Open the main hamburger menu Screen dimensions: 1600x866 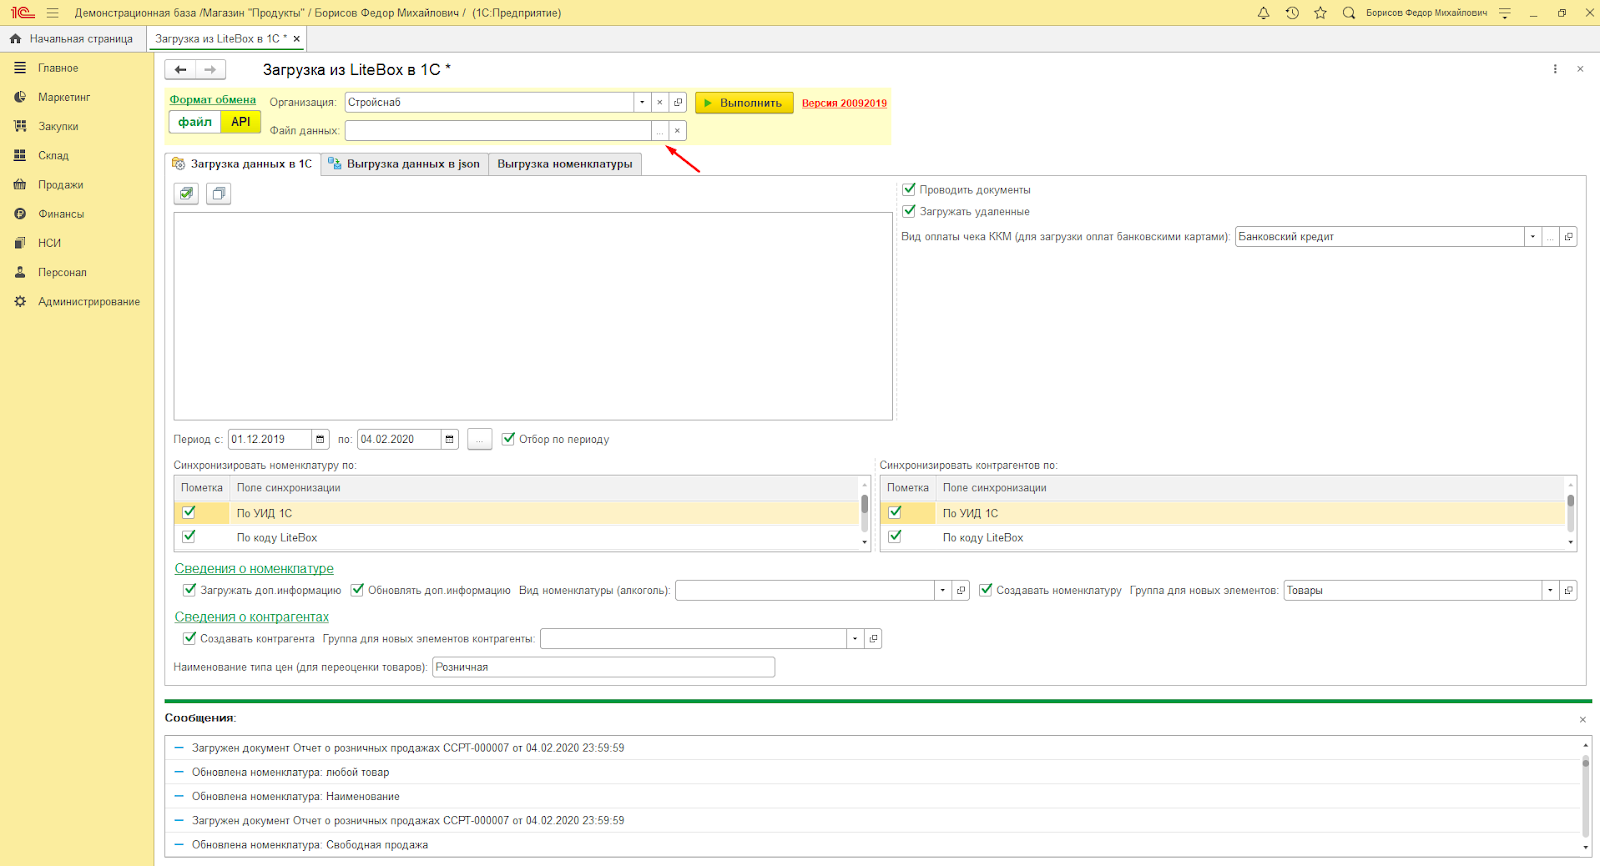[x=52, y=13]
